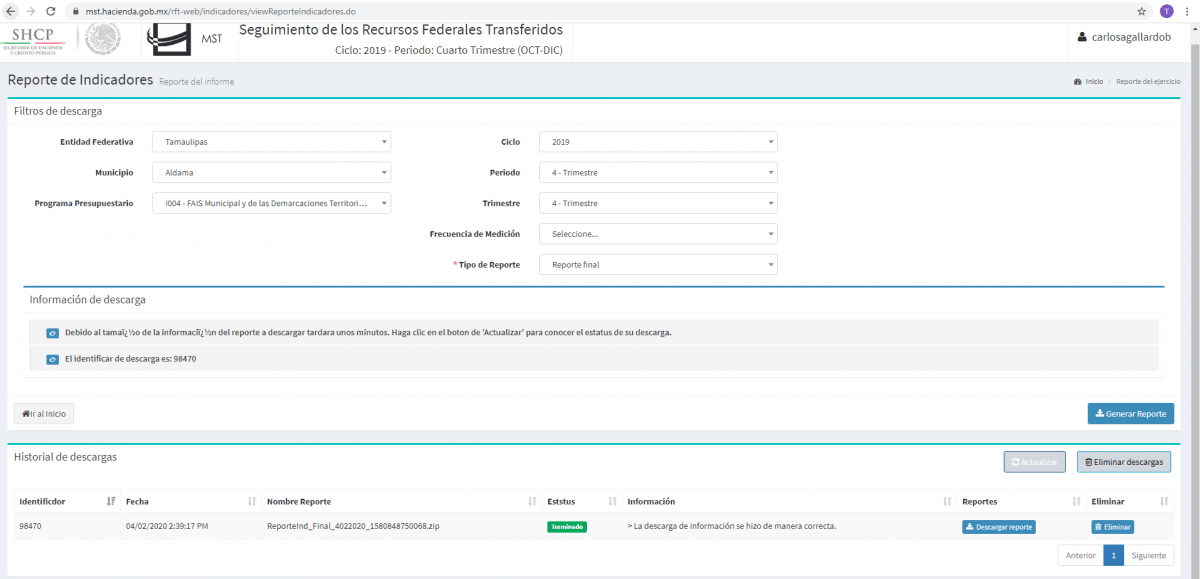The height and width of the screenshot is (579, 1200).
Task: Click the Generar Reporte button
Action: pos(1130,414)
